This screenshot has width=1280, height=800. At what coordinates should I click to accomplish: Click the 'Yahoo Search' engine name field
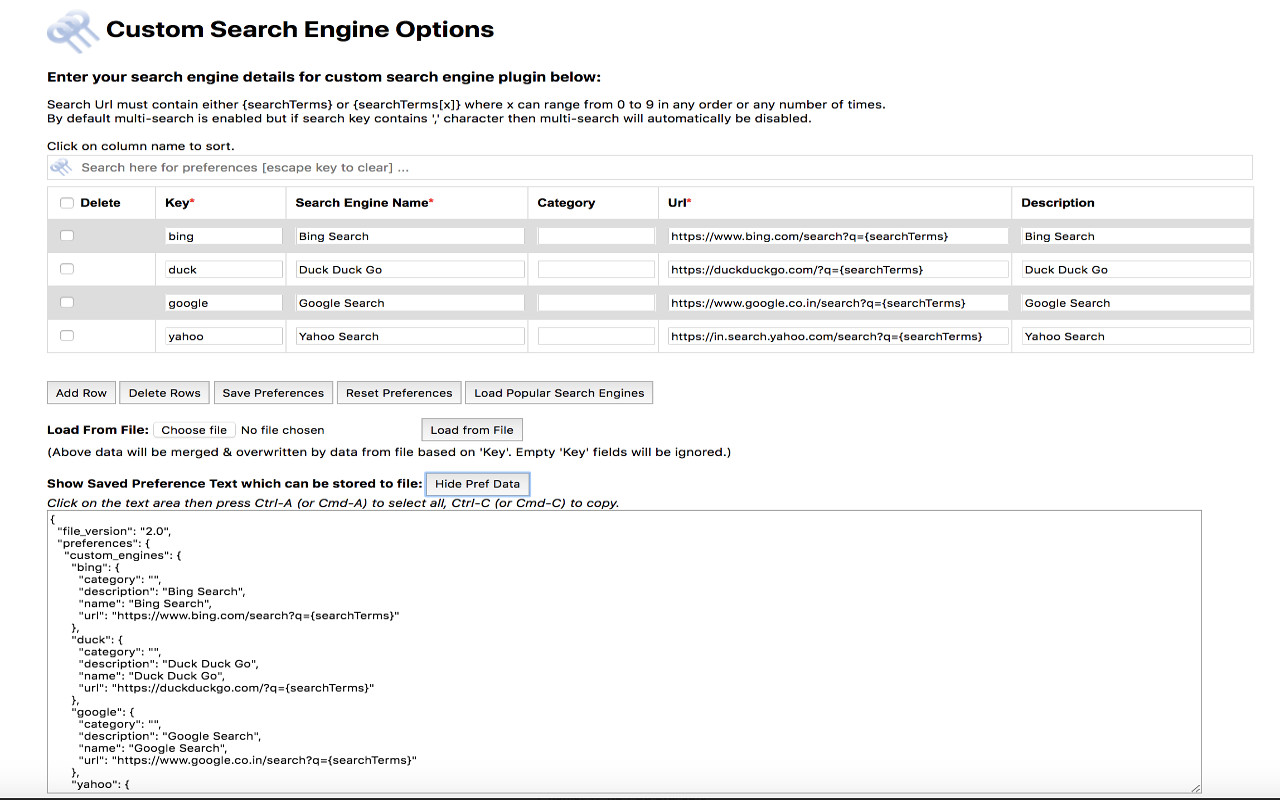point(410,336)
